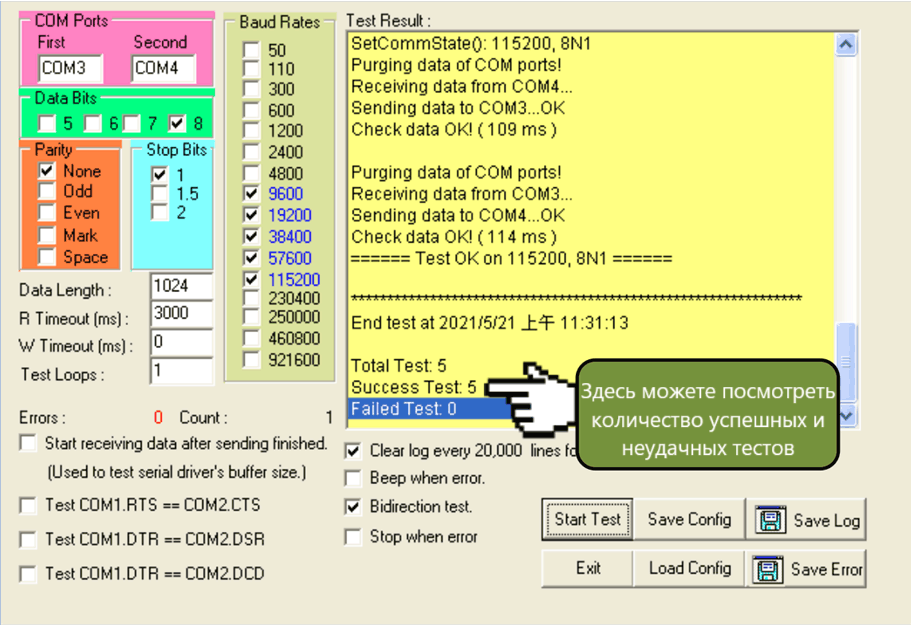
Task: Enable Space parity checkbox
Action: tap(47, 257)
